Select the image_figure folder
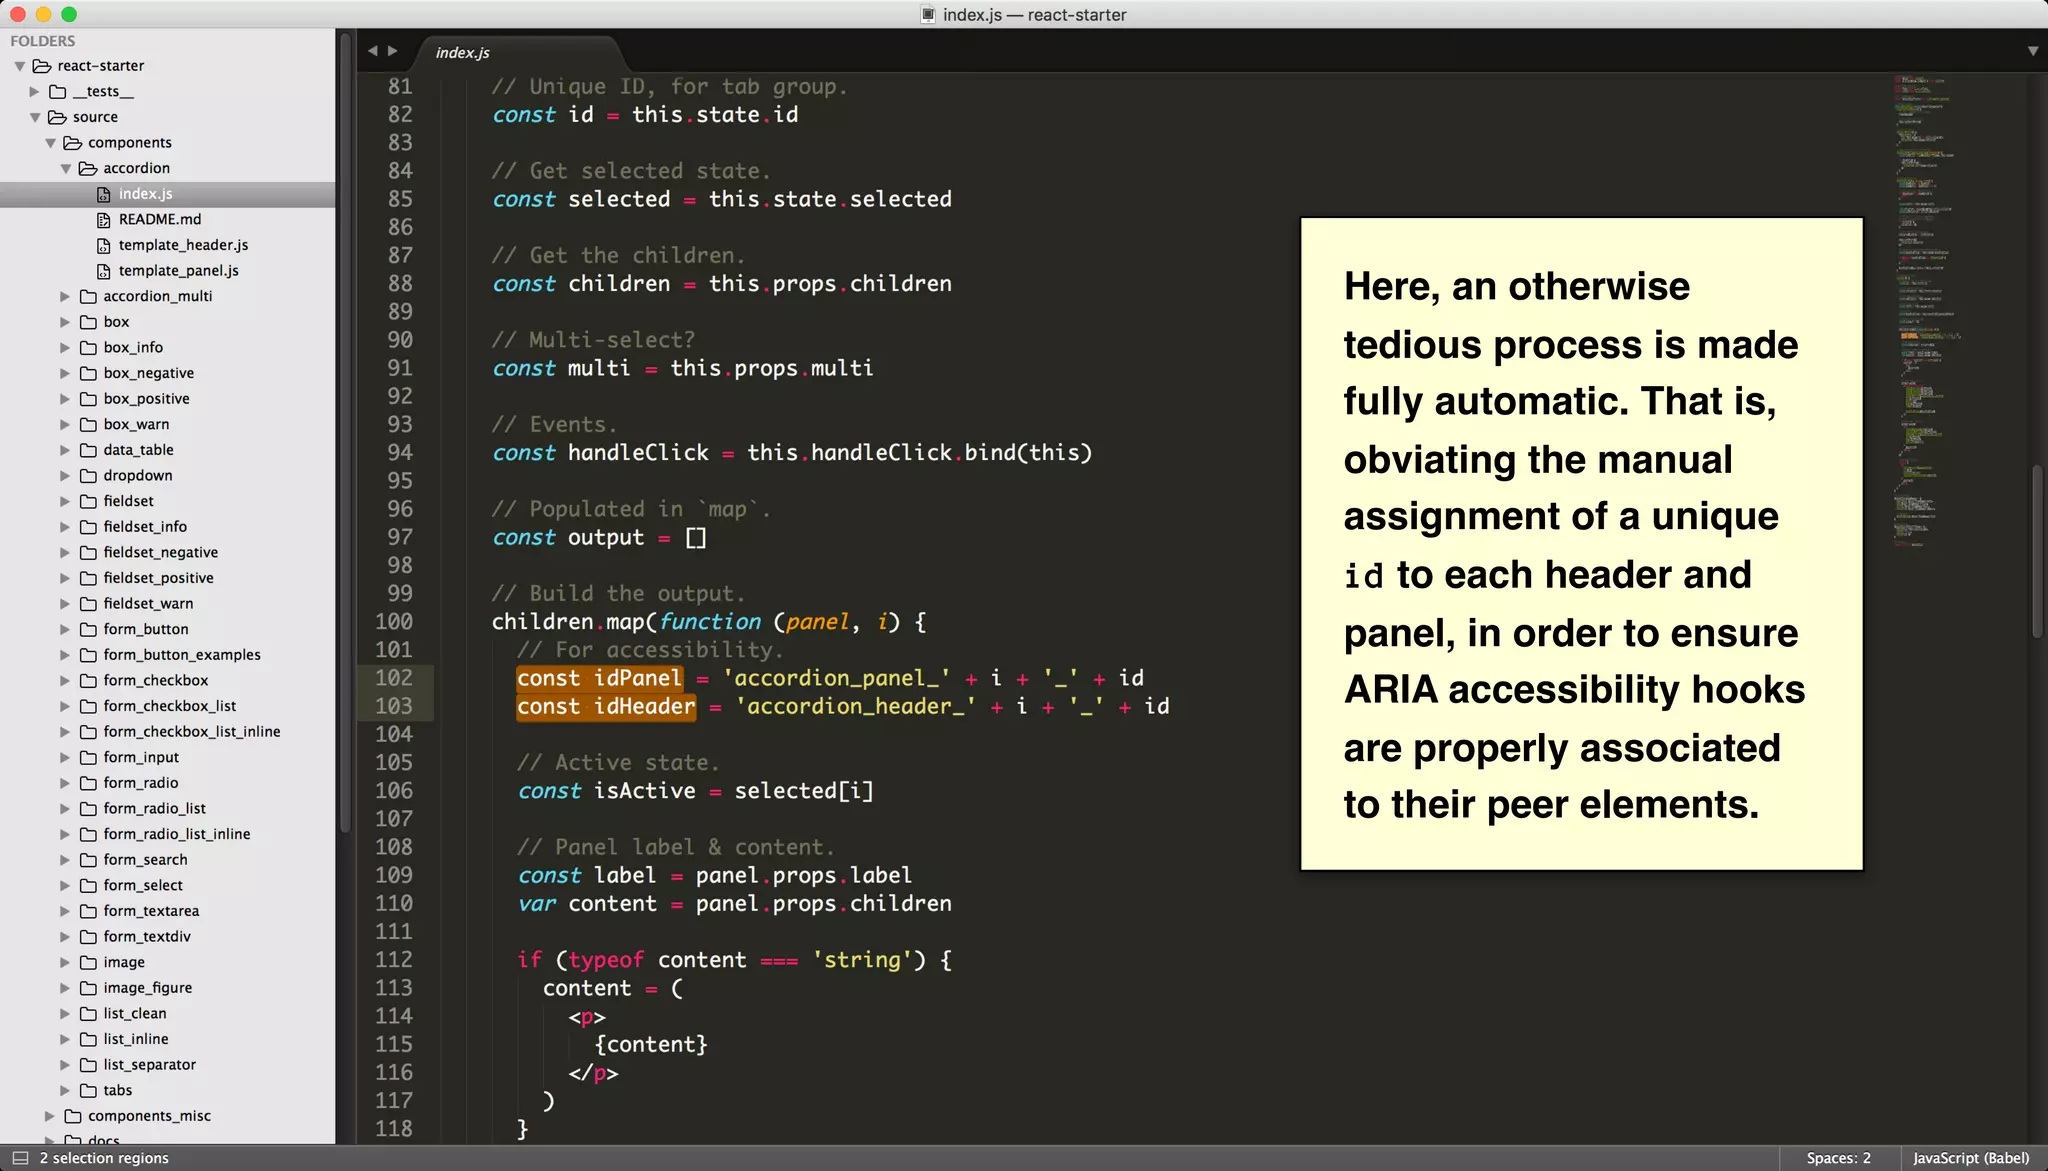This screenshot has width=2048, height=1171. click(147, 988)
